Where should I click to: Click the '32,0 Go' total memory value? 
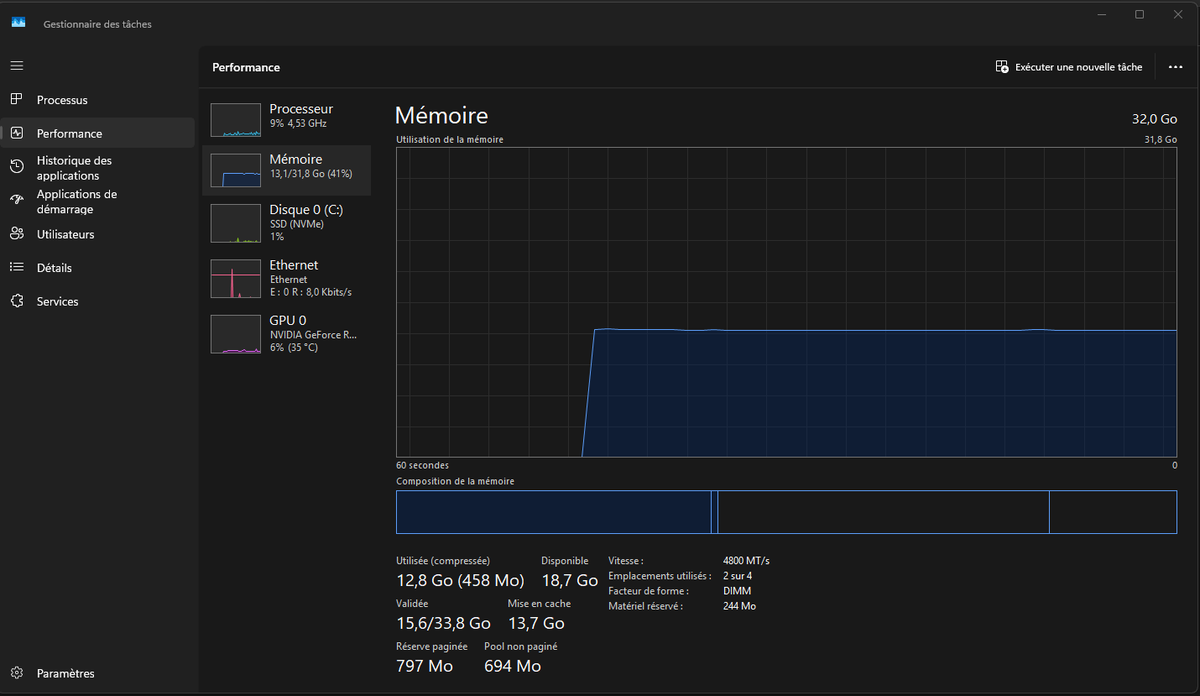tap(1154, 119)
